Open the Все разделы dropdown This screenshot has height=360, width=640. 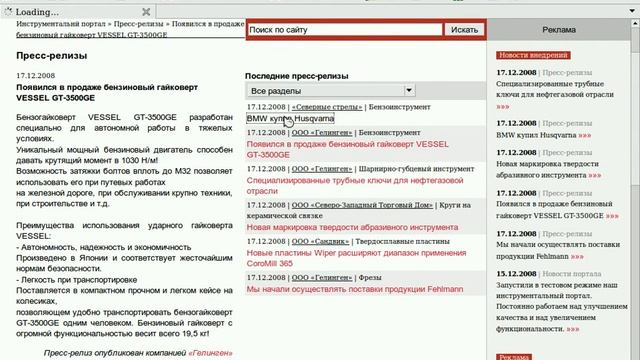[331, 91]
